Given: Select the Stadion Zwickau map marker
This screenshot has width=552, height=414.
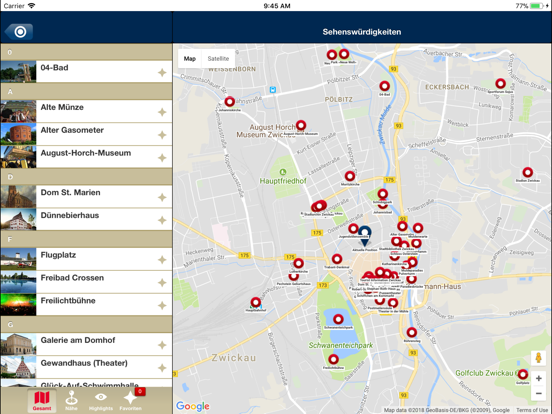Looking at the screenshot, I should tap(527, 172).
